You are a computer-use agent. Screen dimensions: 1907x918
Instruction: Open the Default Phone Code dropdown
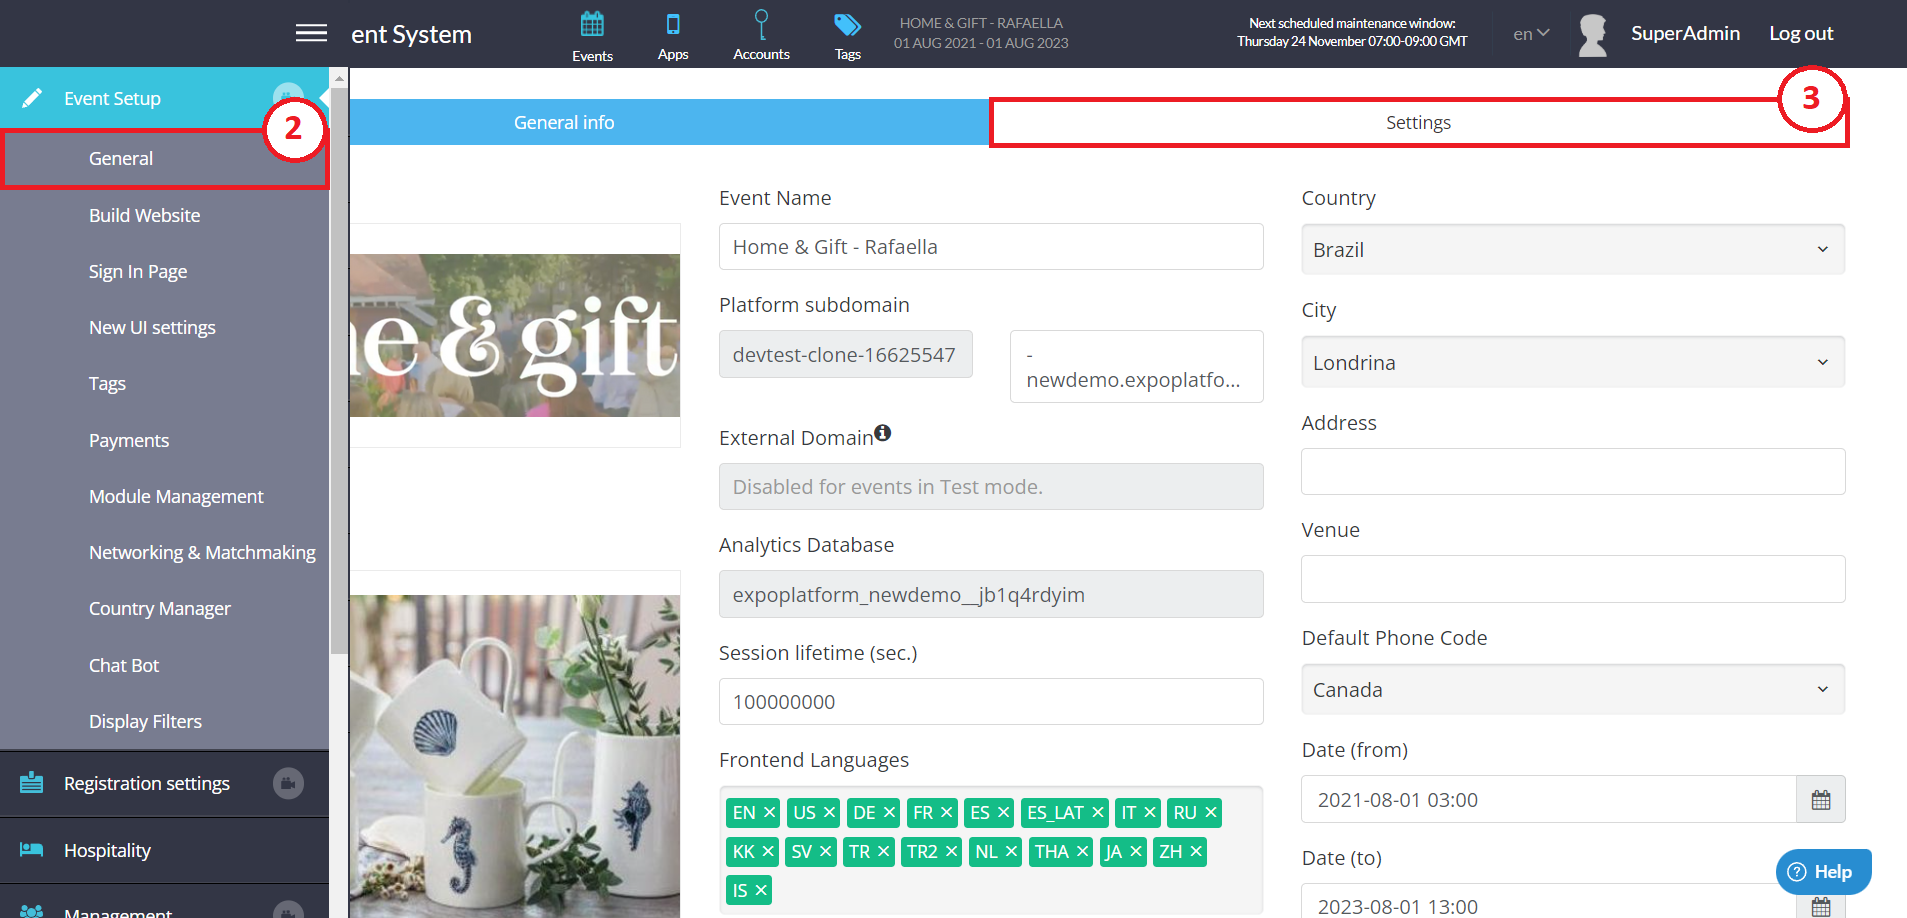click(1572, 689)
